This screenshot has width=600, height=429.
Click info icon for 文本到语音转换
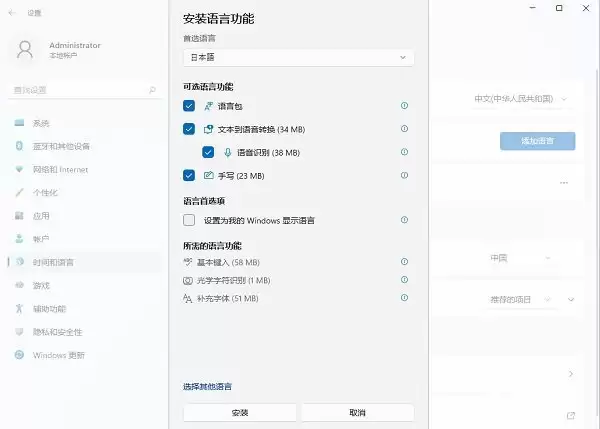(x=404, y=129)
